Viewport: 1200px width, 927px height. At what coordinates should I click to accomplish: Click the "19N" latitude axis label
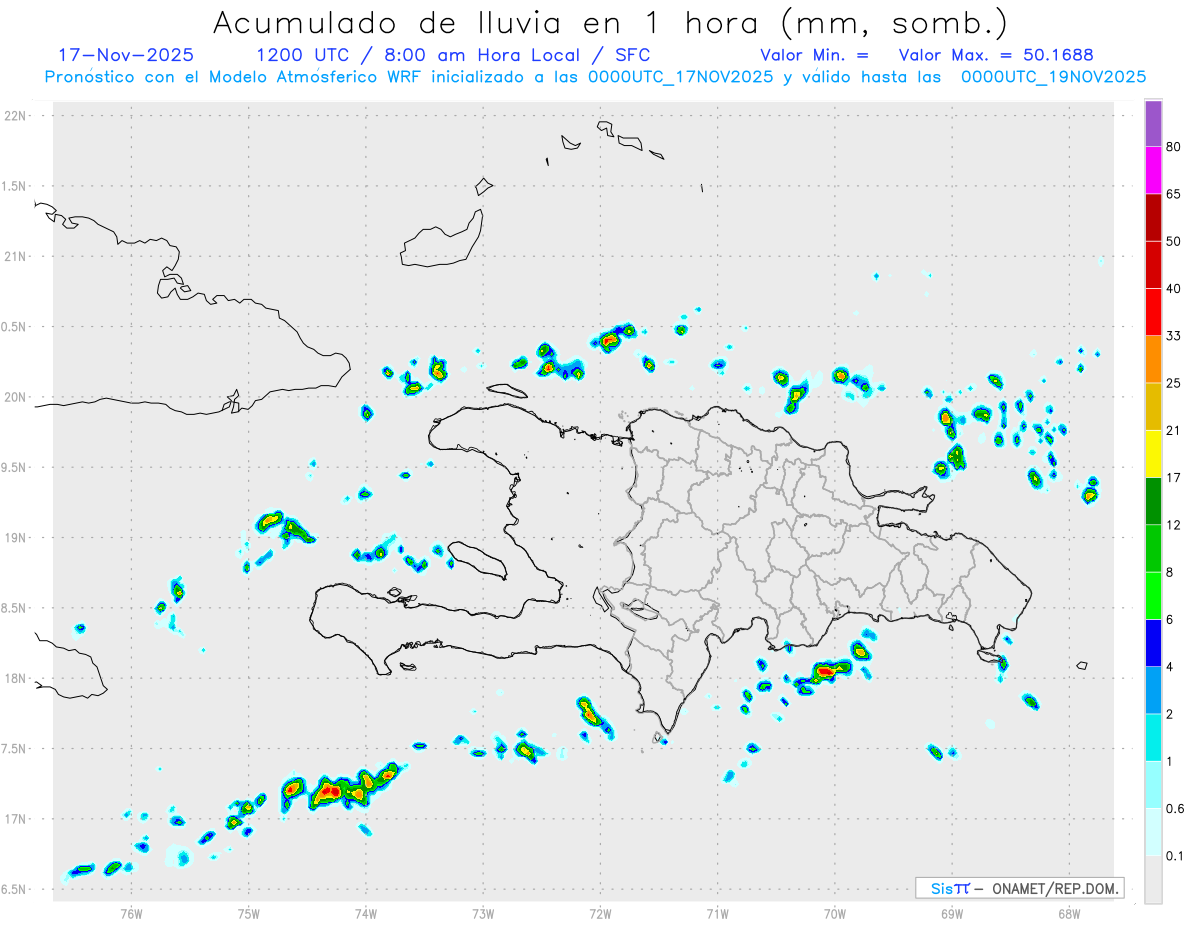coord(17,538)
